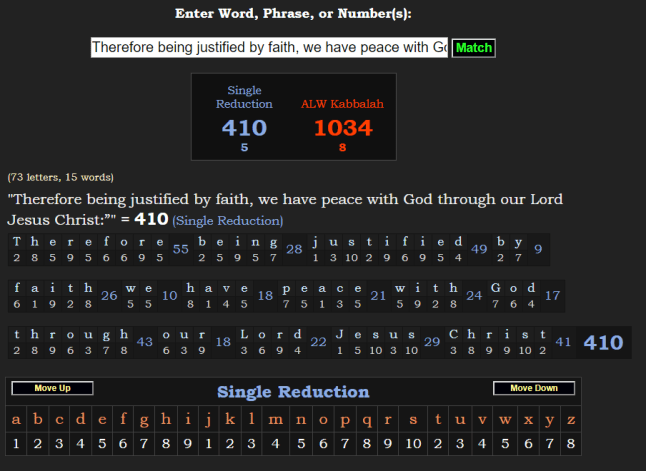Screen dimensions: 646x471
Task: Click the blue 410 result value
Action: click(x=244, y=127)
